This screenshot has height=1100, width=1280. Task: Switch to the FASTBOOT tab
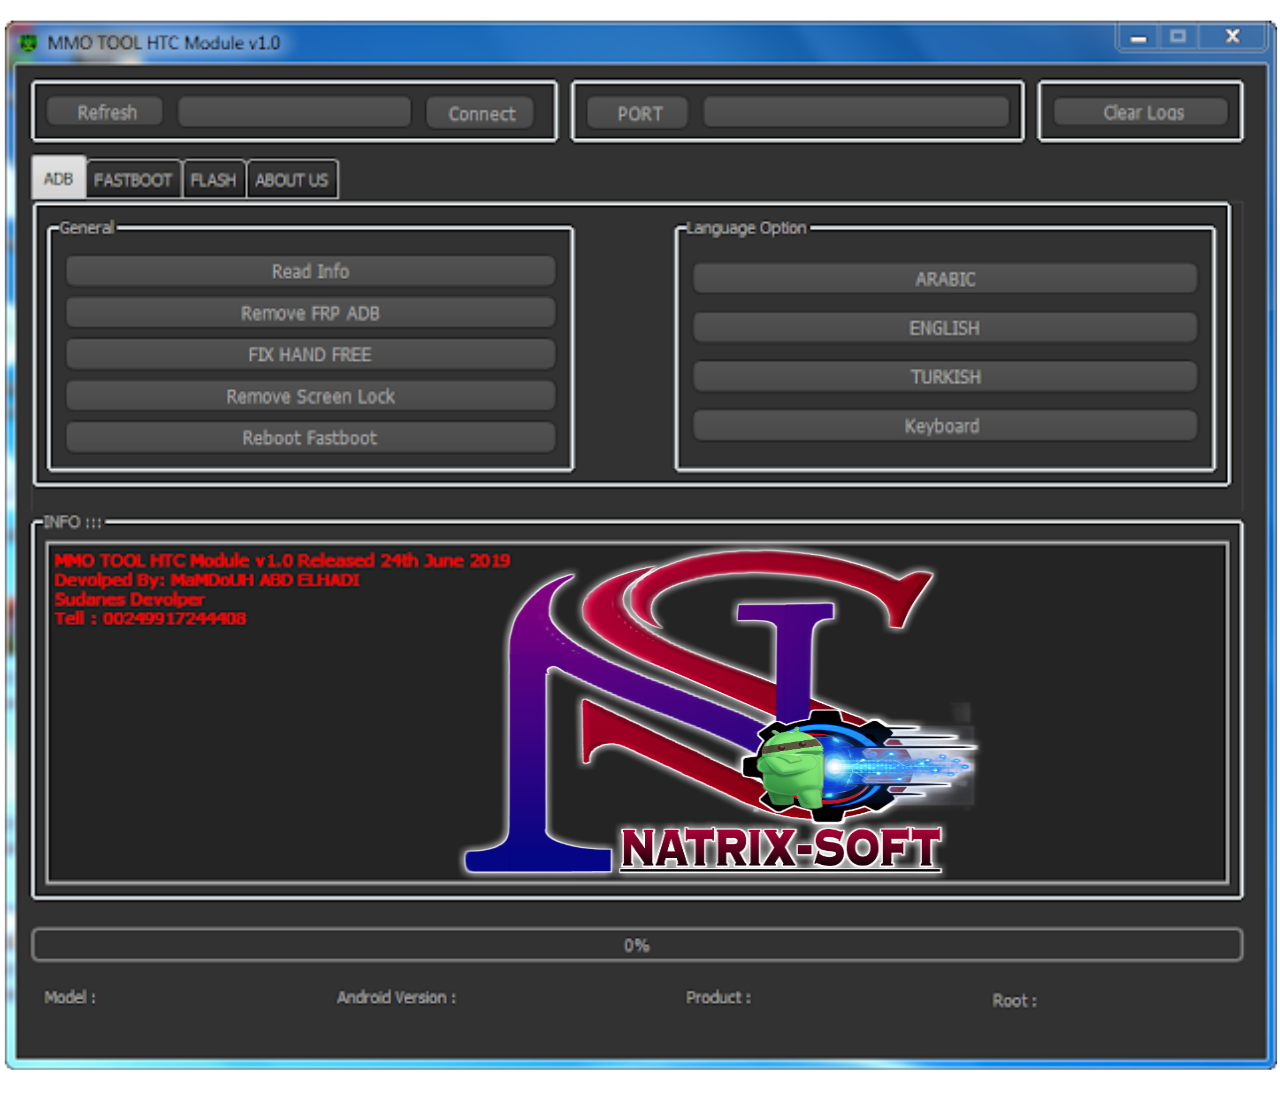(133, 180)
